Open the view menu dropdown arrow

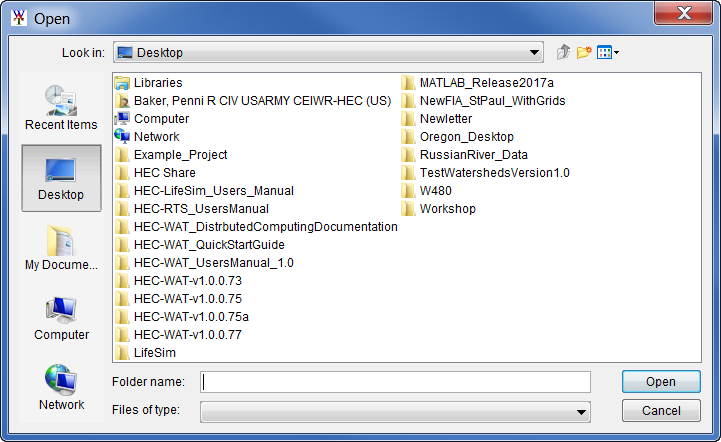click(617, 52)
